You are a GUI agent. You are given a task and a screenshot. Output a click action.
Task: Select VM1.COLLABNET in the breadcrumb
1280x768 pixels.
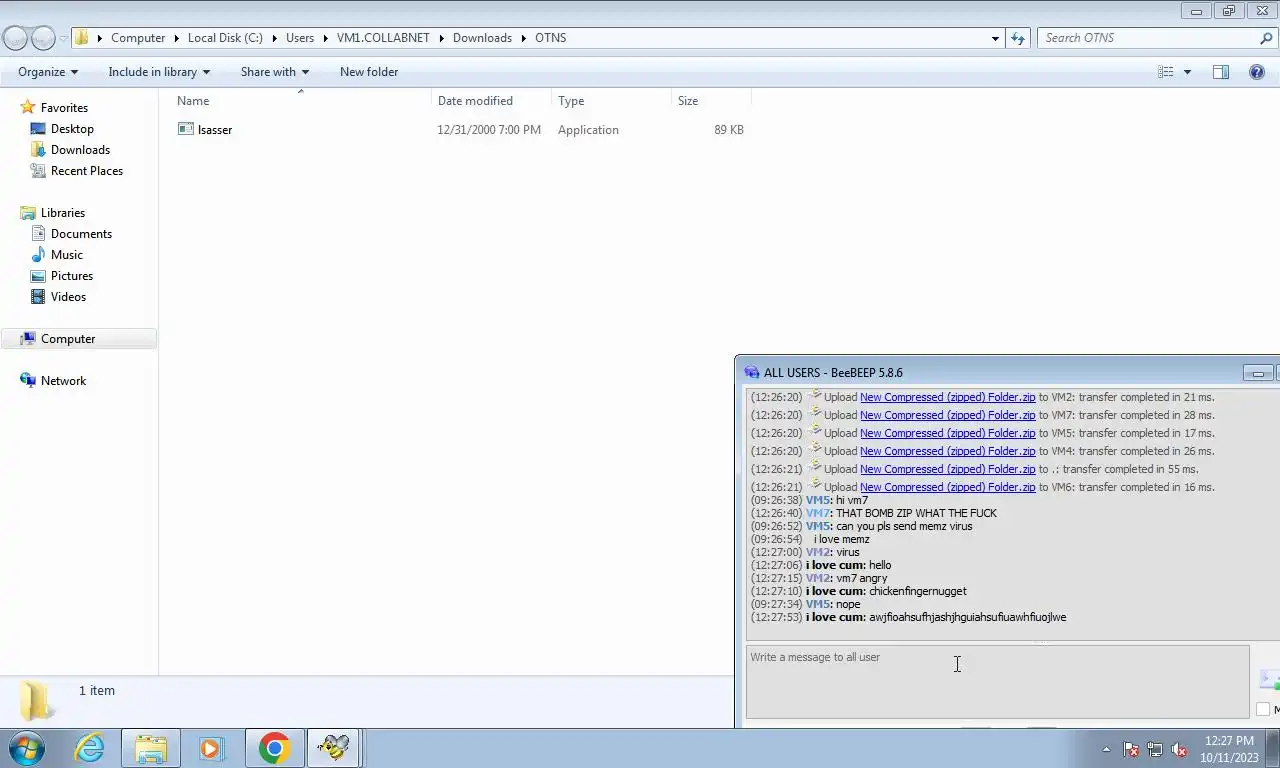[383, 38]
